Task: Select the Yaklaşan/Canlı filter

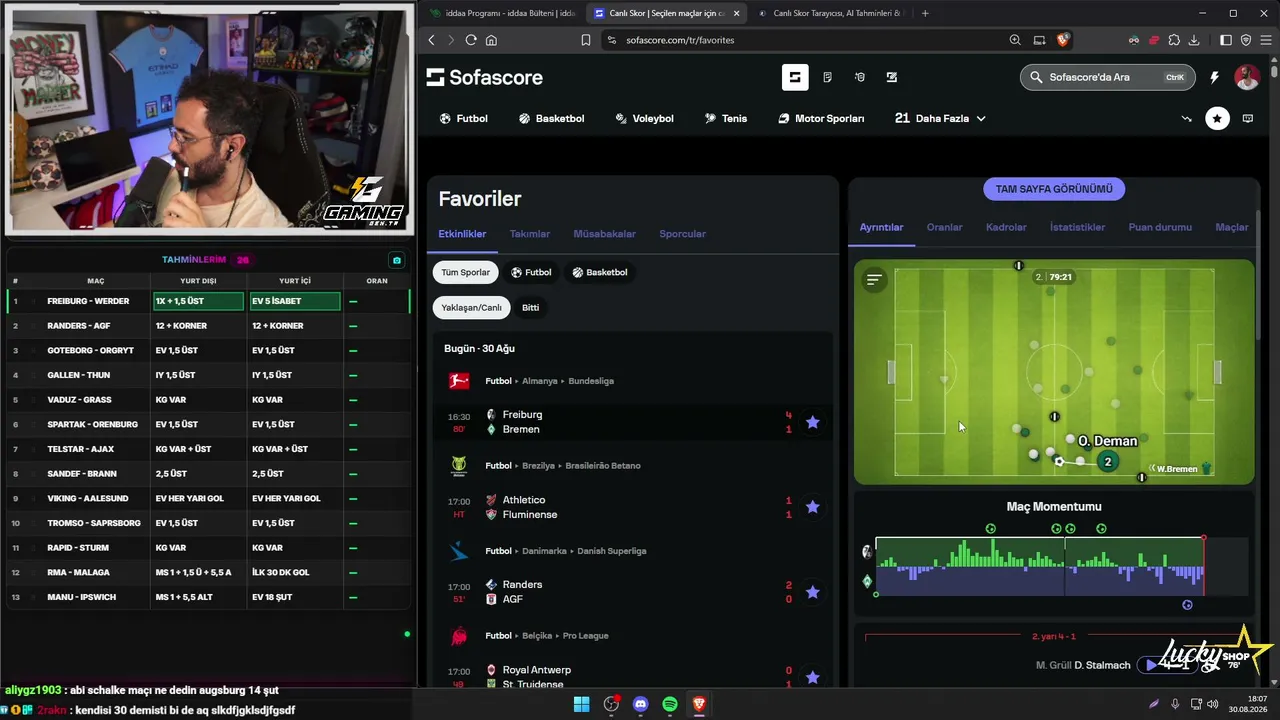Action: pyautogui.click(x=471, y=307)
